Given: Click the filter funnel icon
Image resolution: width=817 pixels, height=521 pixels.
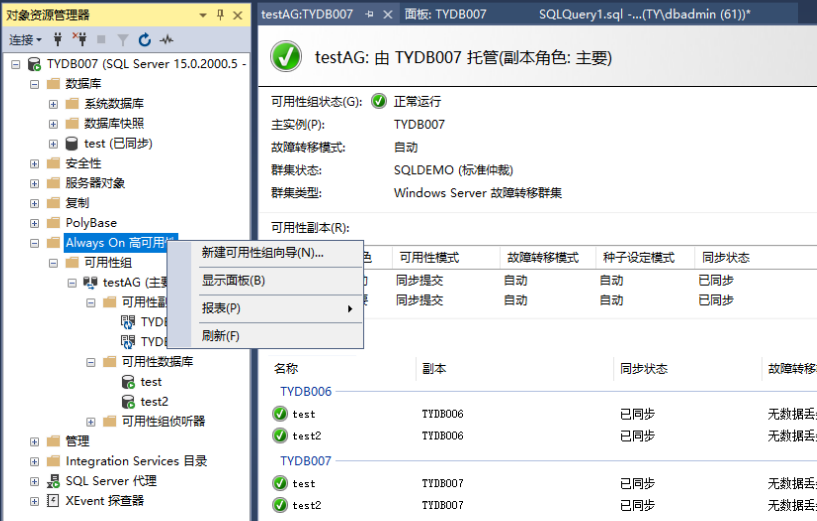Looking at the screenshot, I should pos(123,40).
